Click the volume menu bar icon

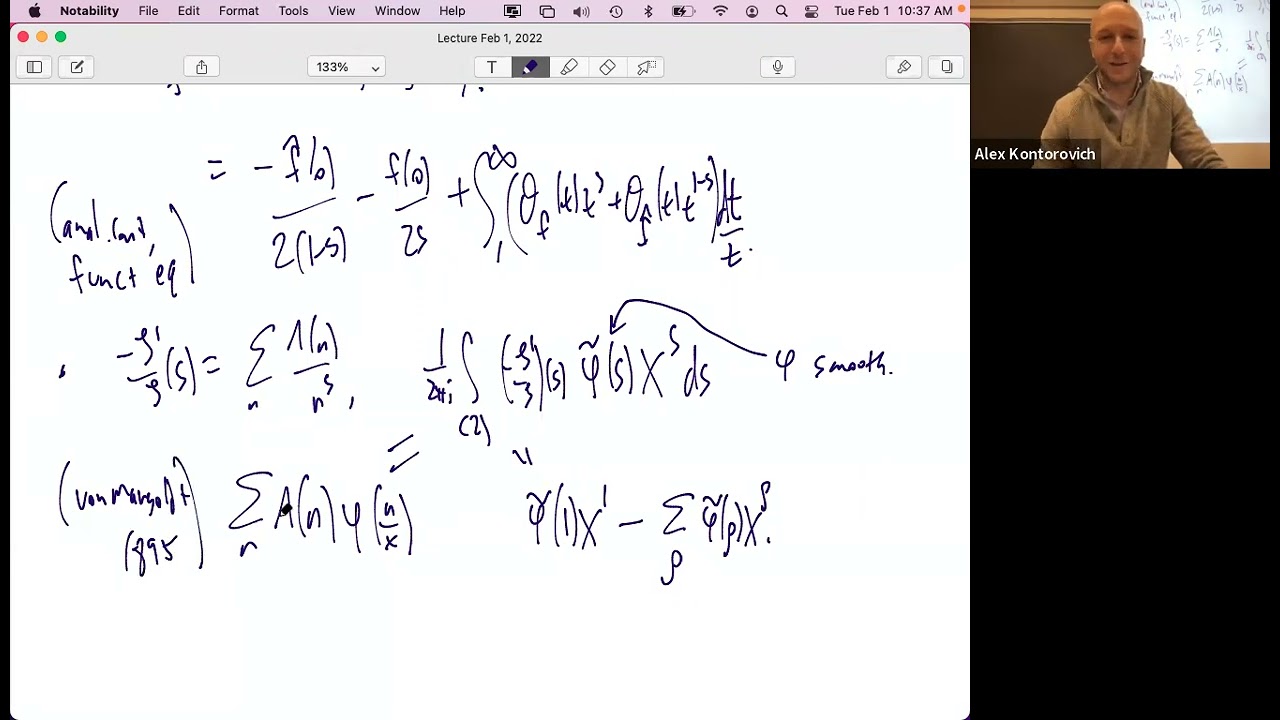point(581,11)
